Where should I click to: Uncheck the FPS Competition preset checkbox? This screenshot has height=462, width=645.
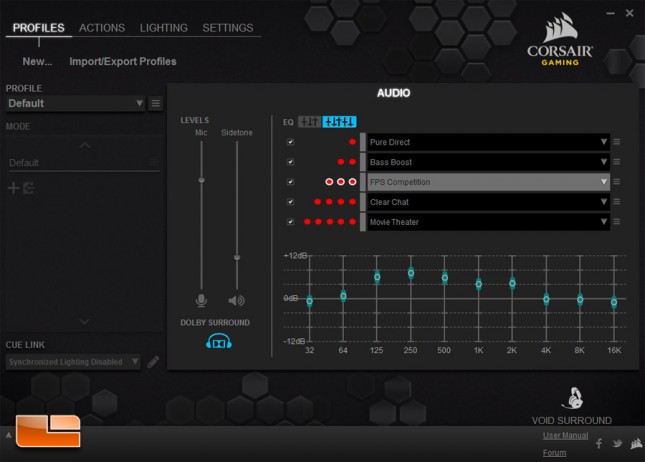click(290, 181)
